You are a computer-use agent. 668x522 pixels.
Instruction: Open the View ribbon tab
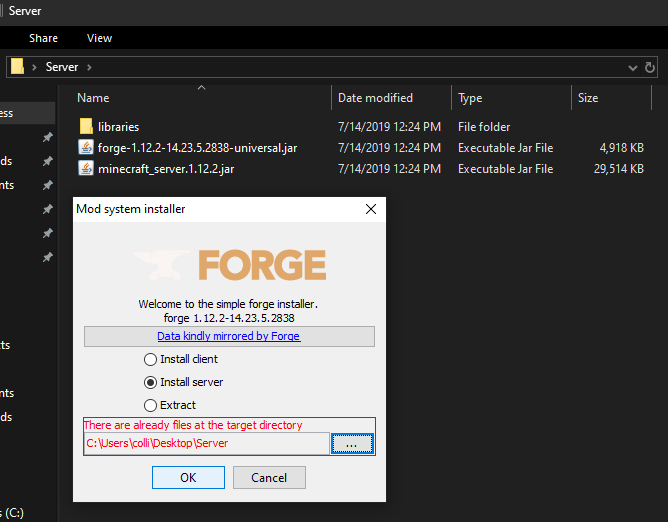(100, 38)
